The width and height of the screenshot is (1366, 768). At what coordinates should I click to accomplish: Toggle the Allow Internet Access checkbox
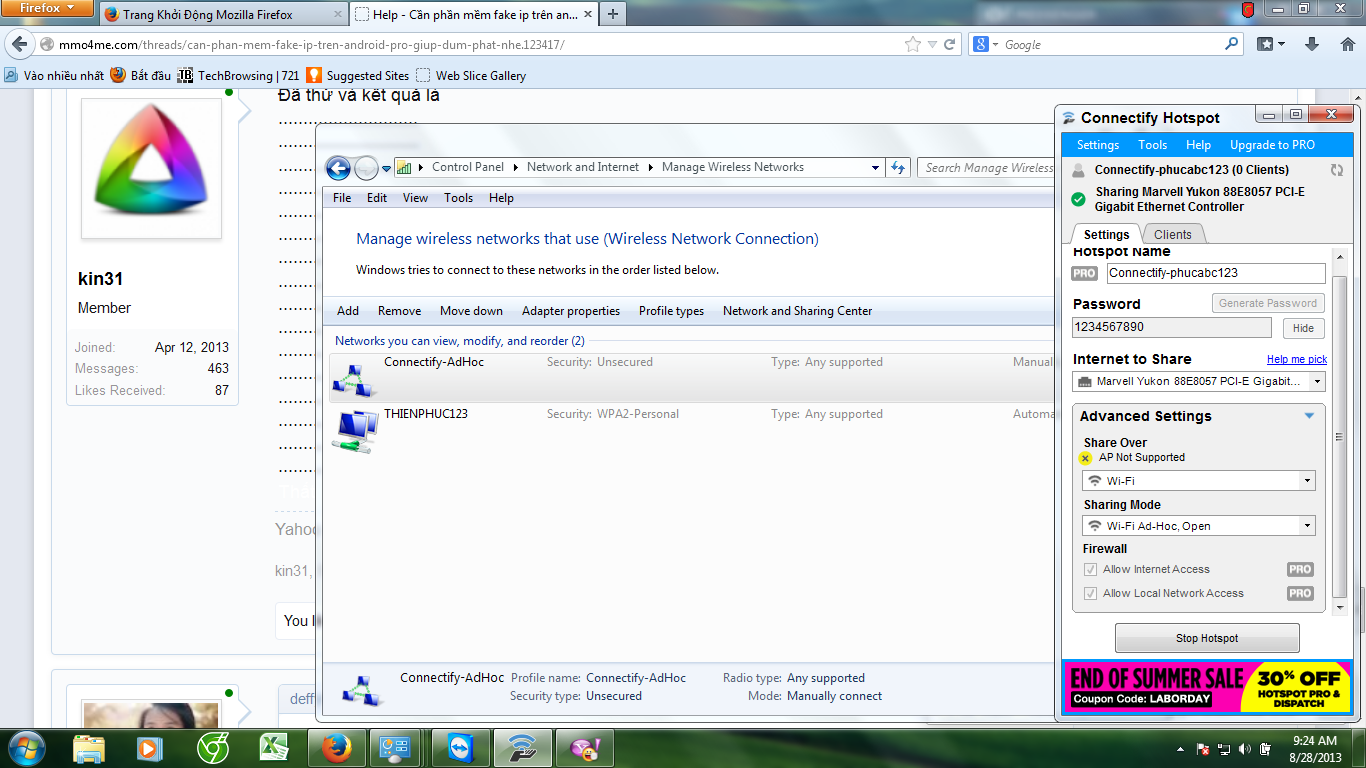pos(1090,570)
